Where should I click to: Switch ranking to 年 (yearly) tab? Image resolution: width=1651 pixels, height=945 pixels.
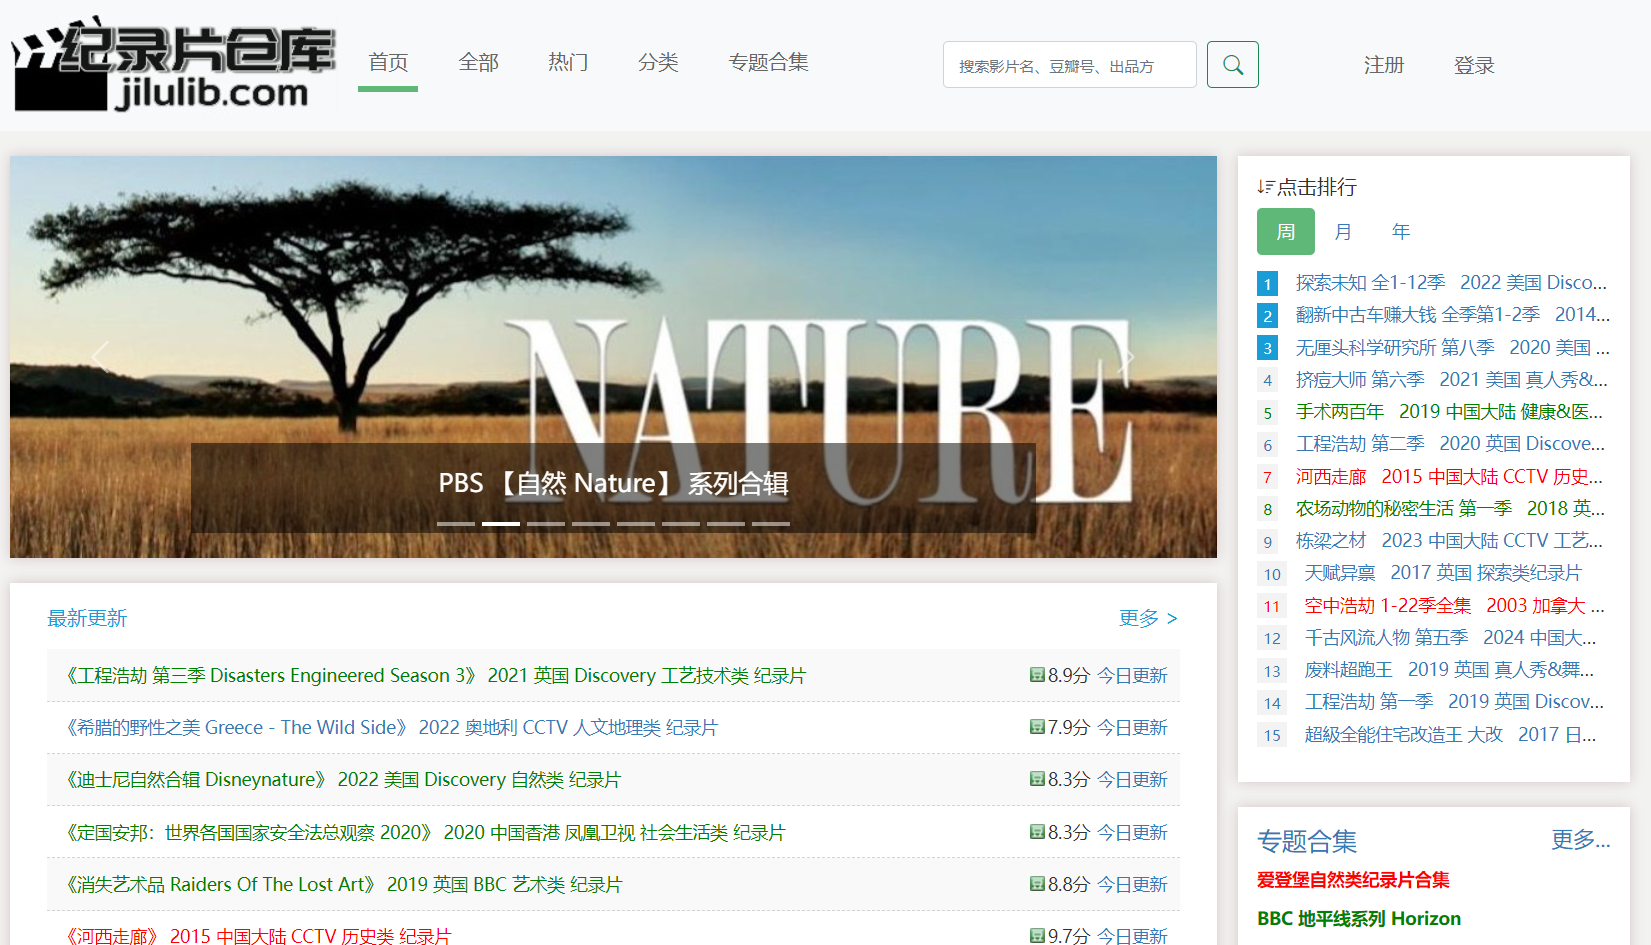(x=1400, y=232)
